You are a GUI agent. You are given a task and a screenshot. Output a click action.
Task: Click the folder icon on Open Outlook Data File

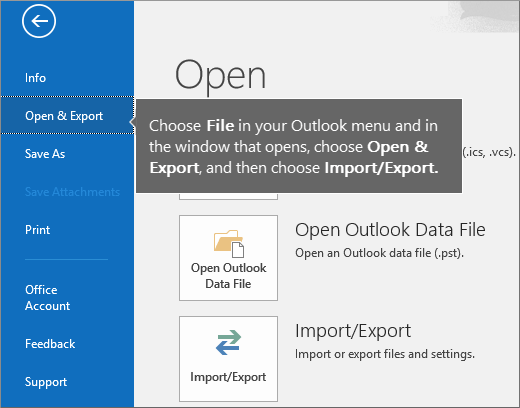(229, 243)
